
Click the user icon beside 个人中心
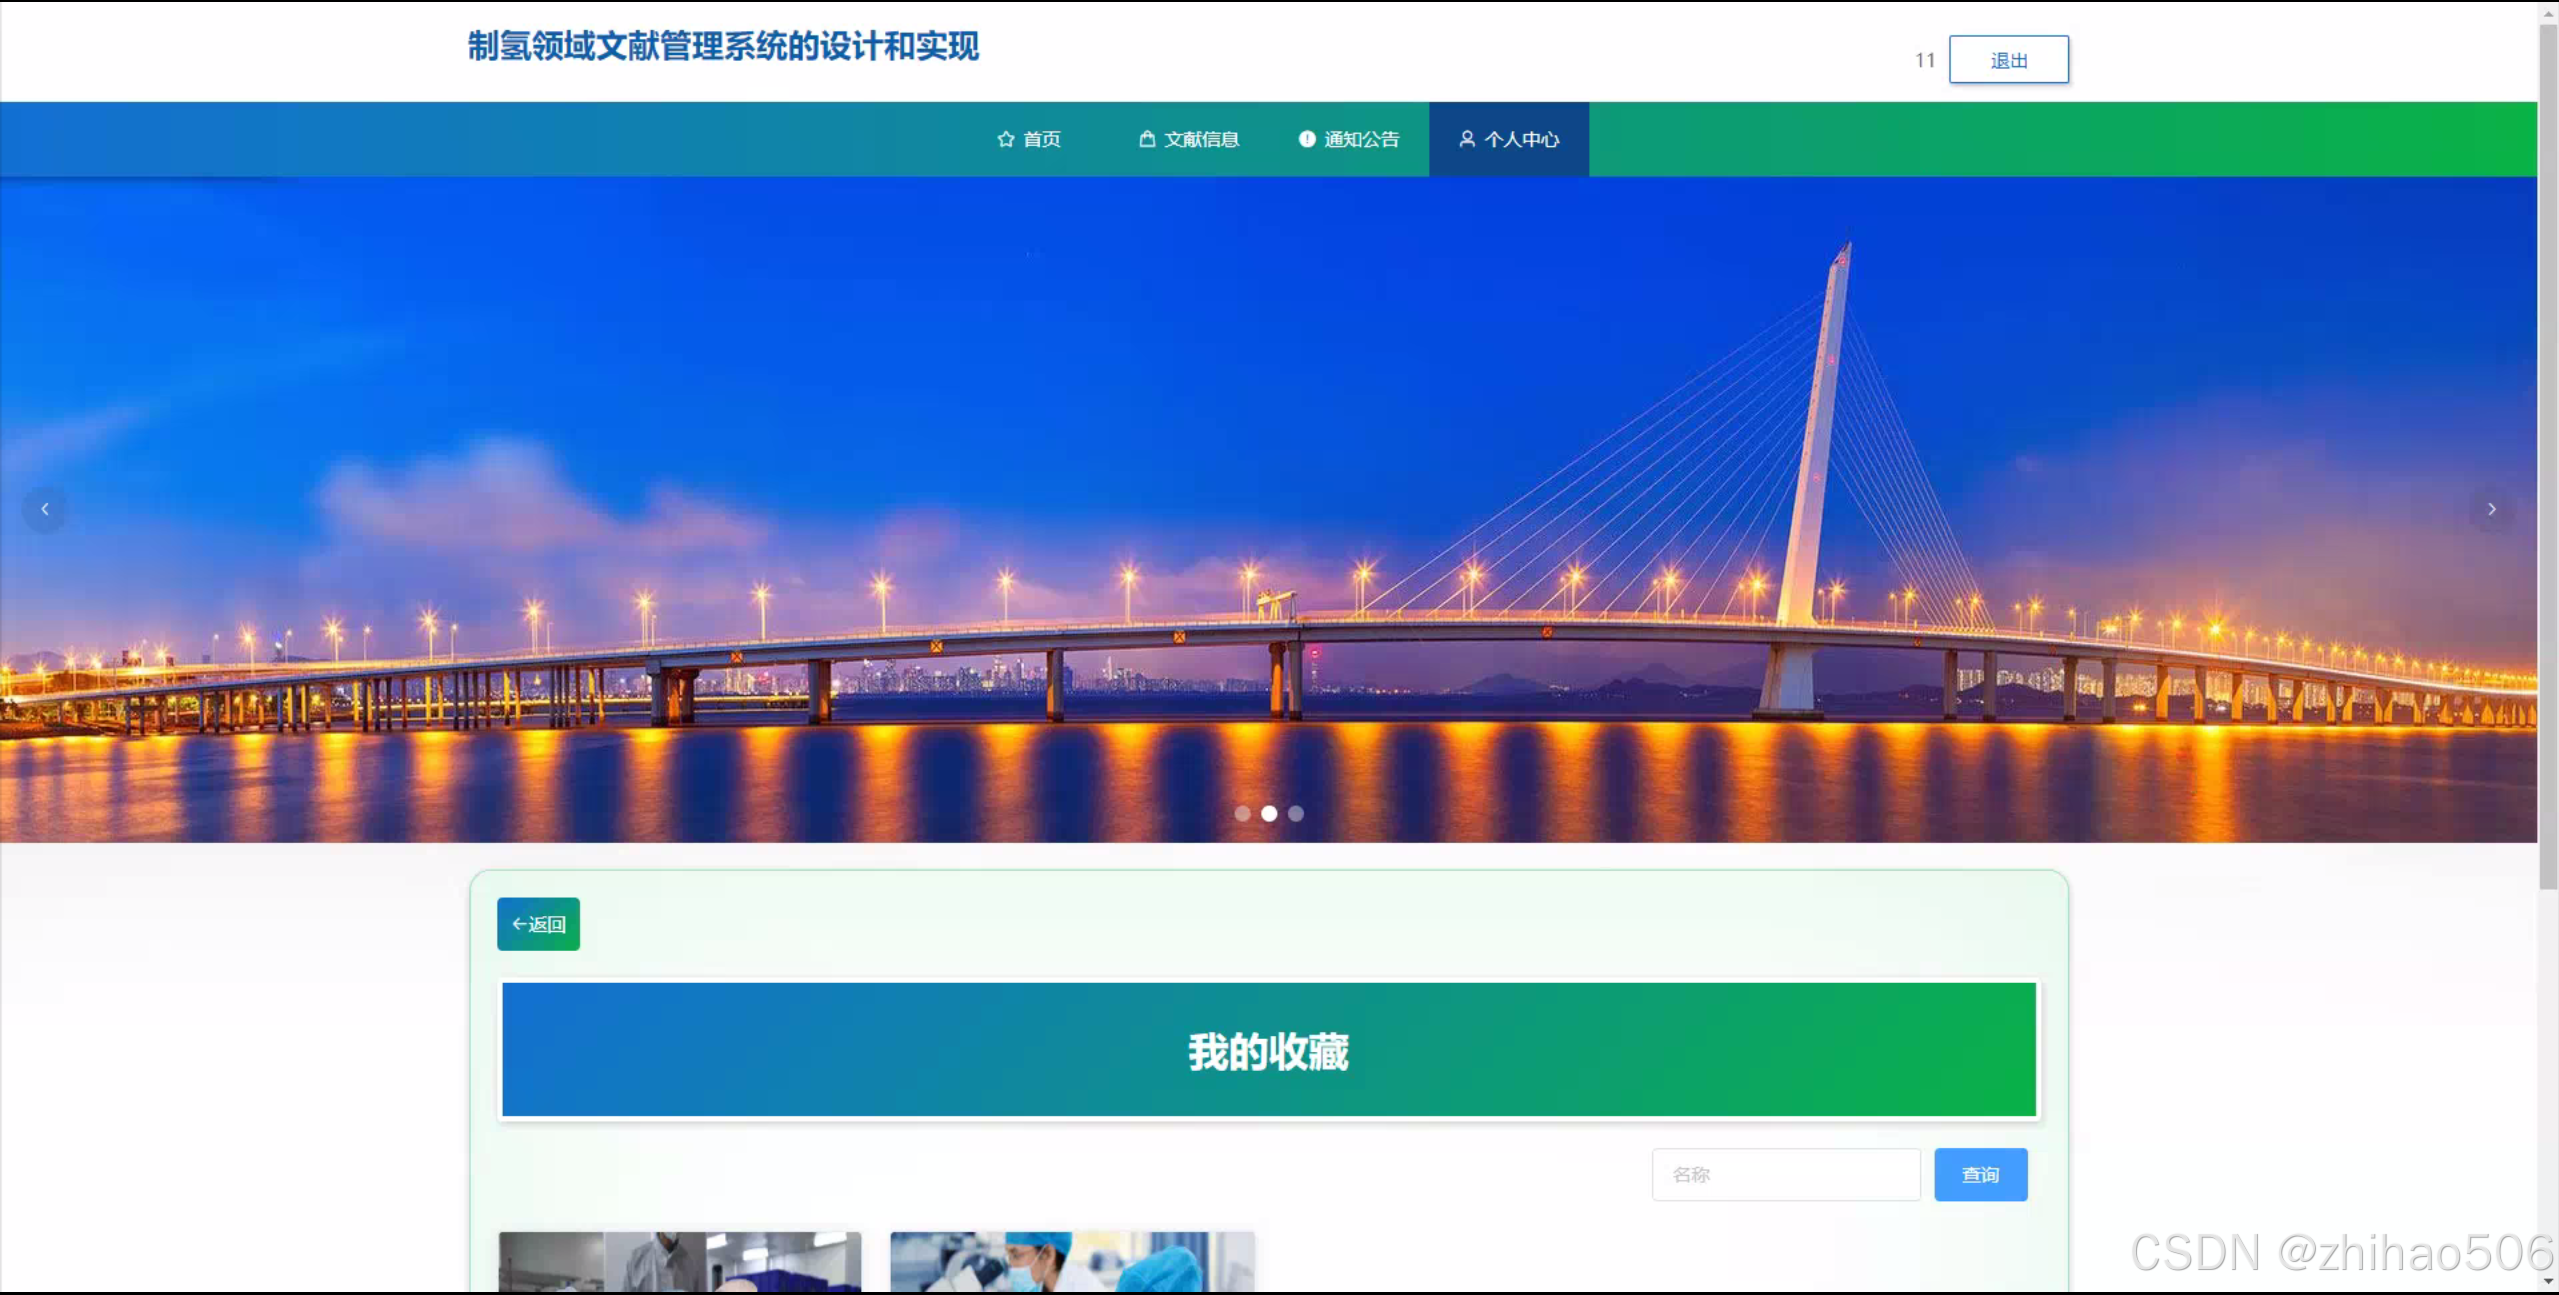pyautogui.click(x=1466, y=139)
